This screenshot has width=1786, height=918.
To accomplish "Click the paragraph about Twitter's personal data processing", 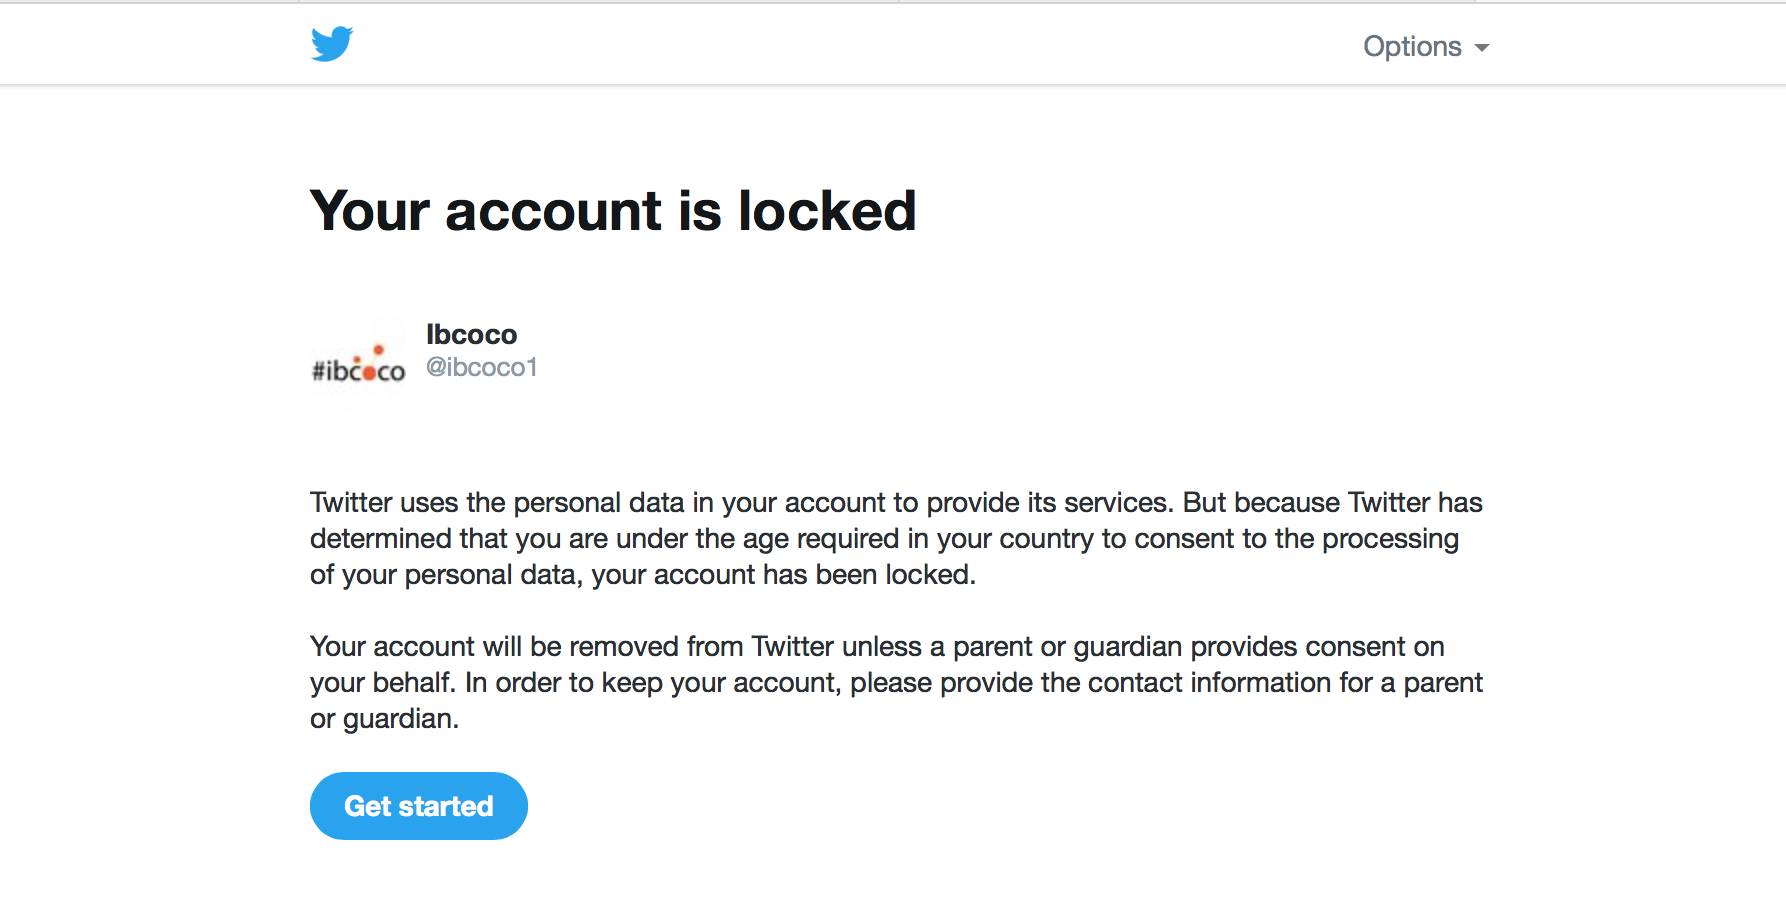I will pos(896,538).
